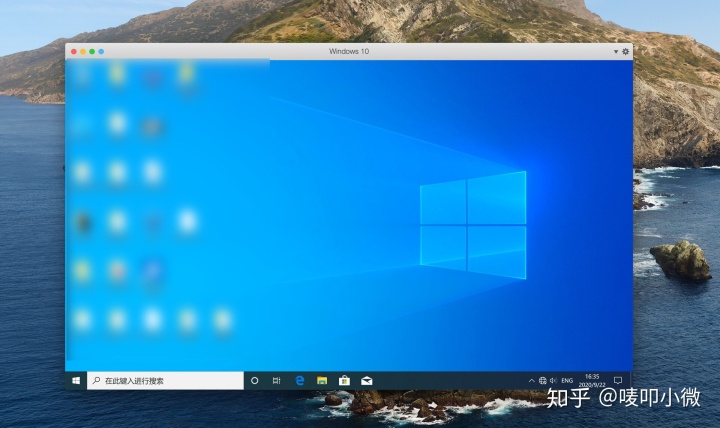The image size is (720, 428).
Task: Open the Parallels window settings gear
Action: click(625, 51)
